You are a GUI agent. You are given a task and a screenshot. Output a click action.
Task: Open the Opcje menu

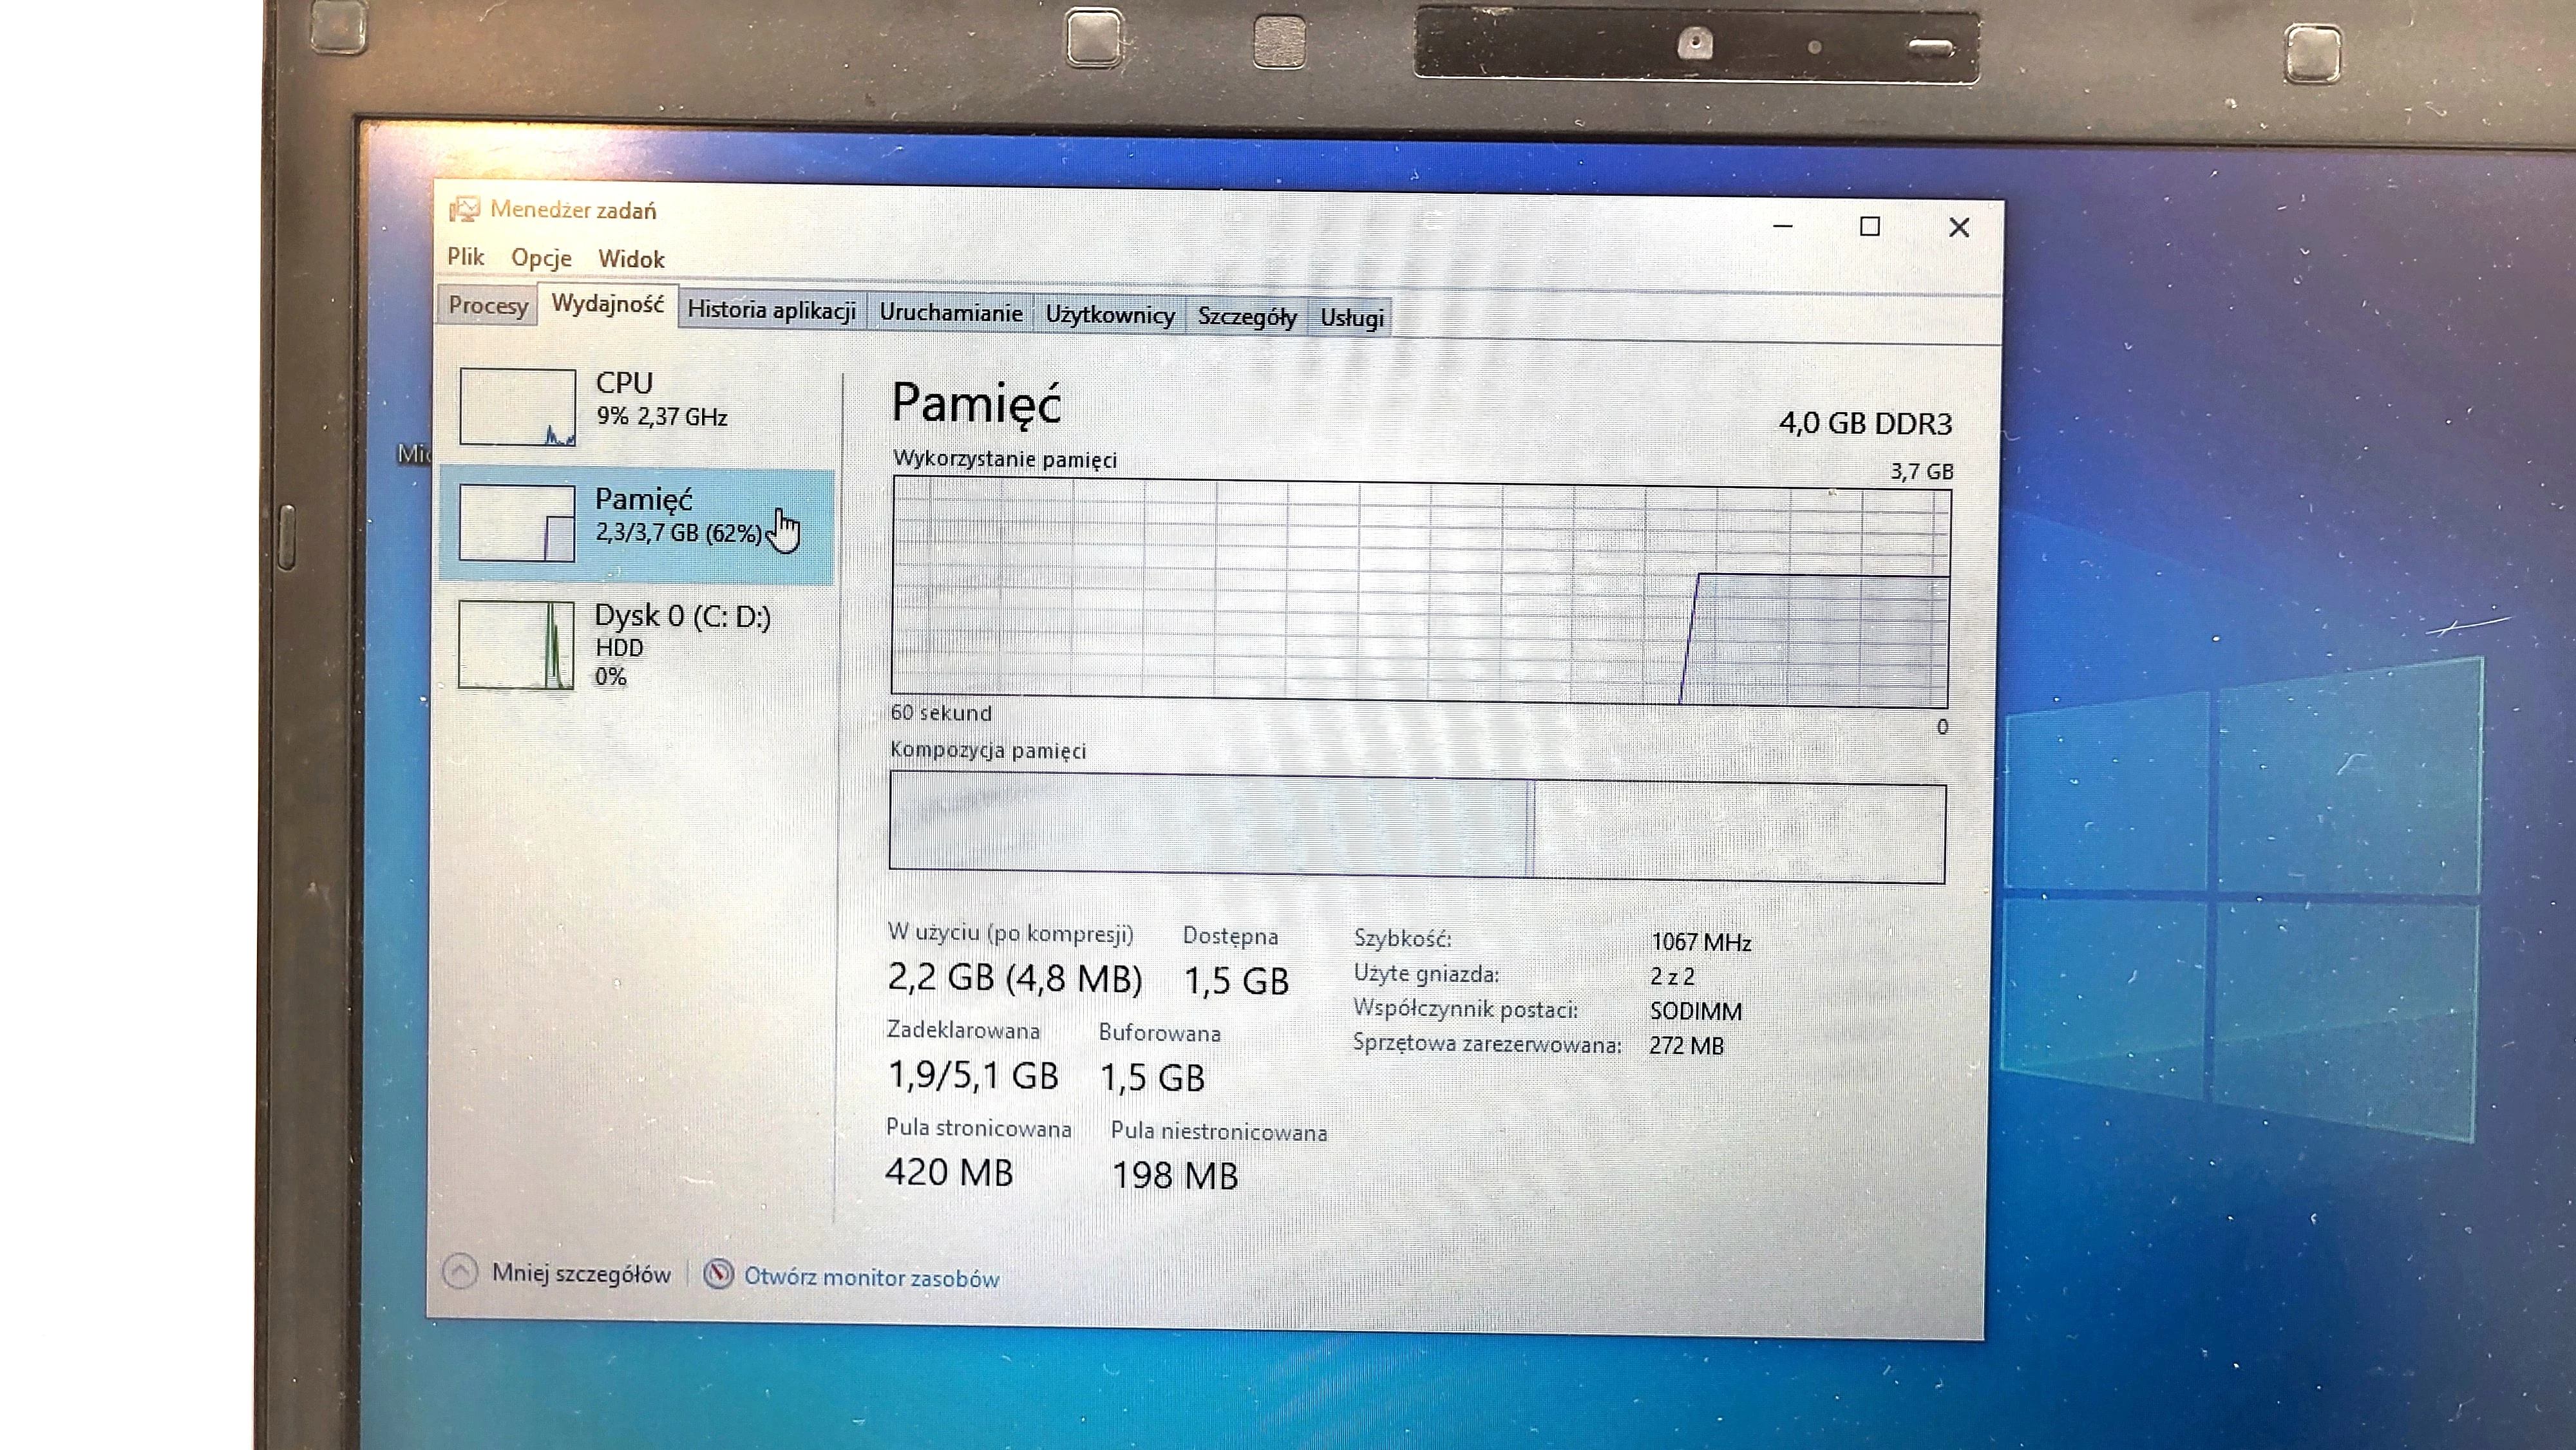pyautogui.click(x=541, y=257)
